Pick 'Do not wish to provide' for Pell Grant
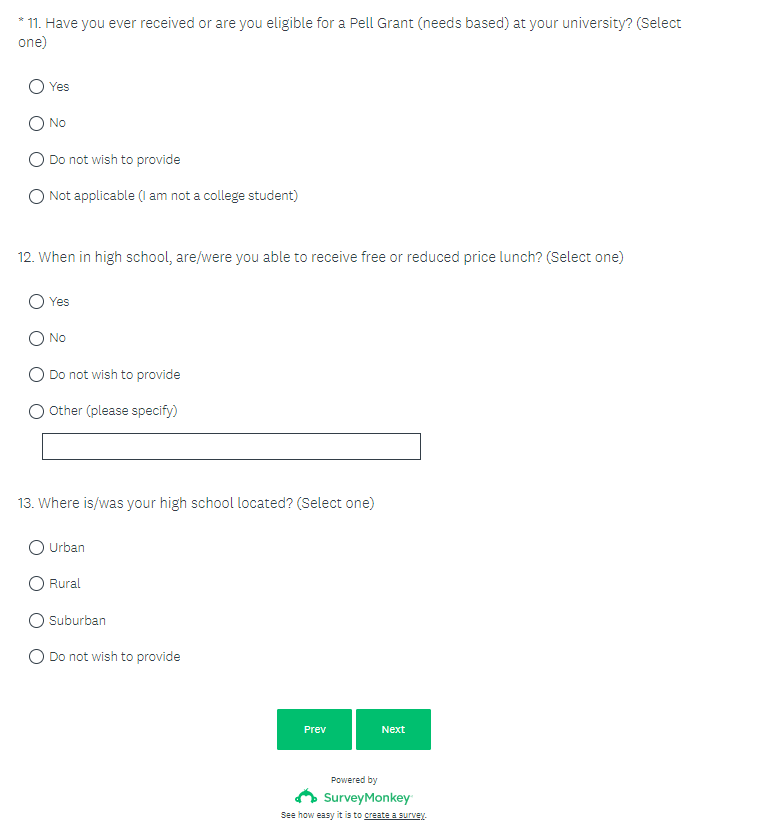Viewport: 758px width, 834px height. (x=37, y=160)
